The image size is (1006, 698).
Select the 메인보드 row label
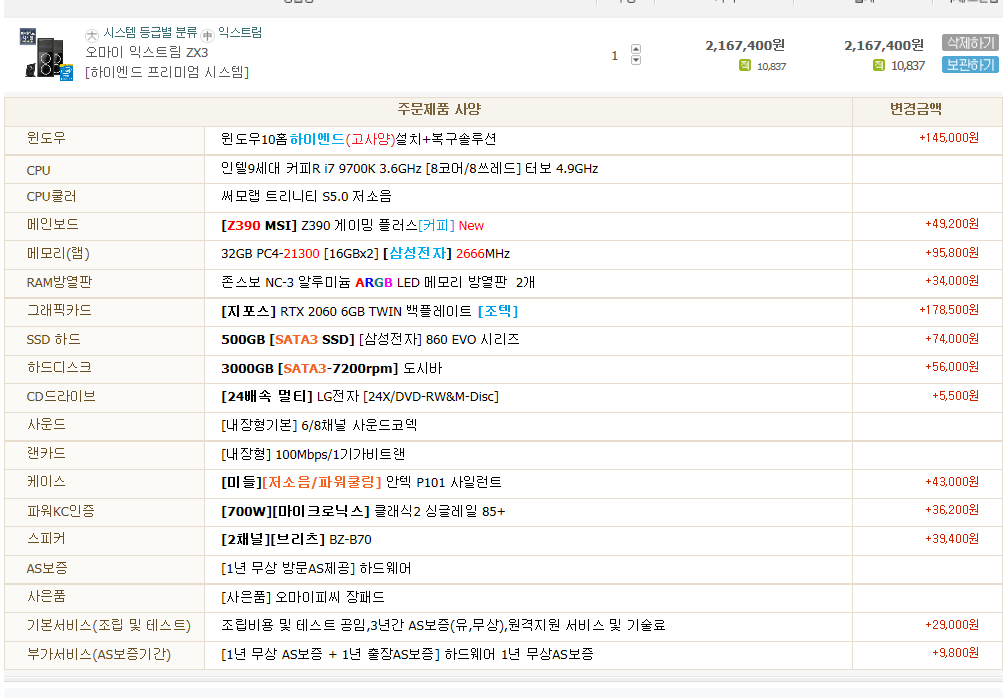(x=53, y=224)
